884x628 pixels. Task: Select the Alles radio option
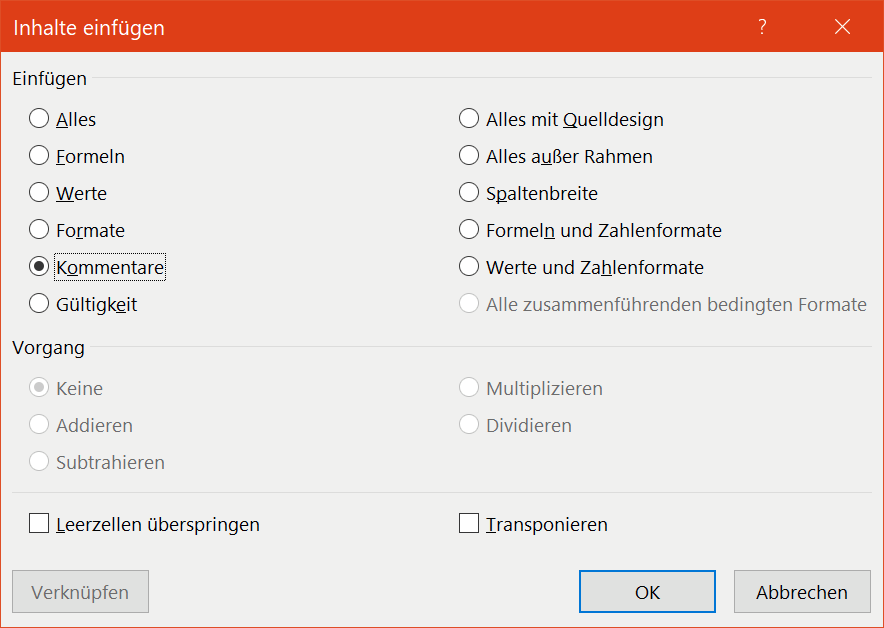tap(39, 119)
